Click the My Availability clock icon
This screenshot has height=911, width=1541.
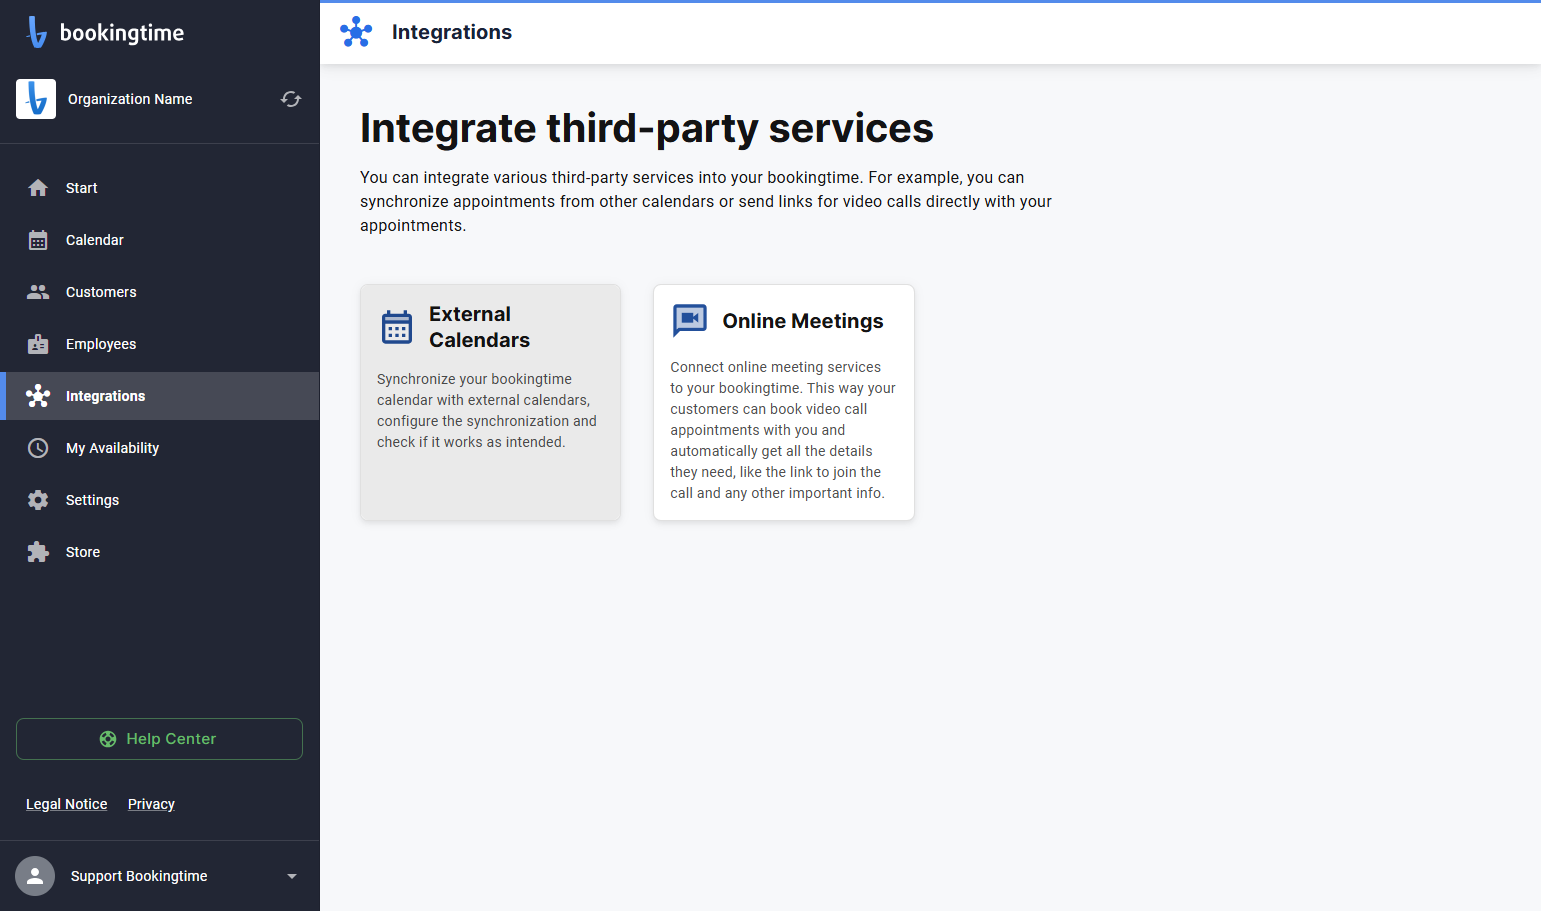(38, 448)
